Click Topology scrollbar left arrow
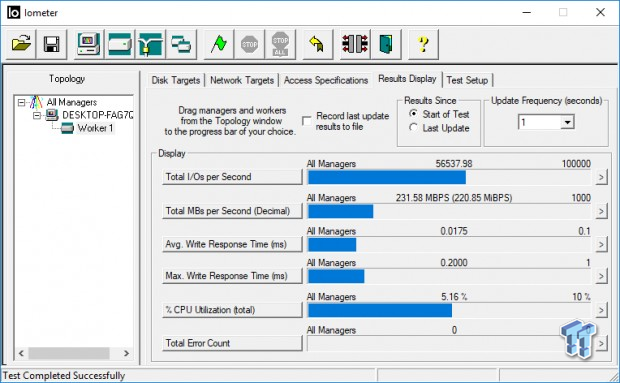Screen dimensions: 620x383 pyautogui.click(x=22, y=353)
